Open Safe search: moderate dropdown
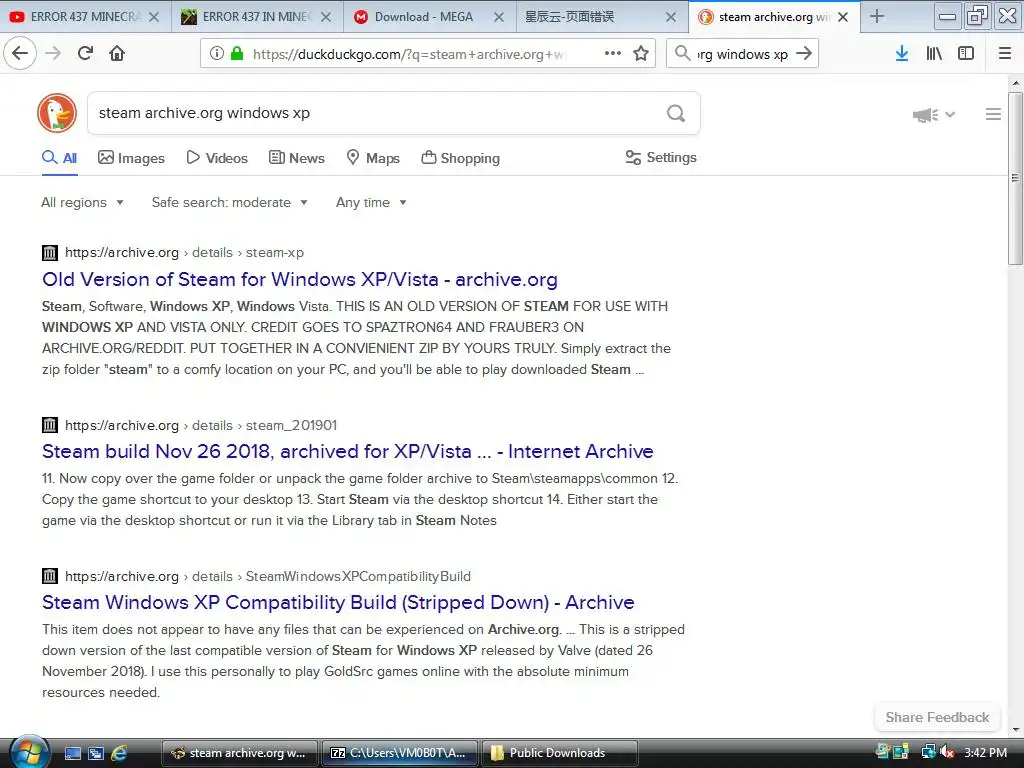This screenshot has width=1024, height=768. tap(229, 202)
